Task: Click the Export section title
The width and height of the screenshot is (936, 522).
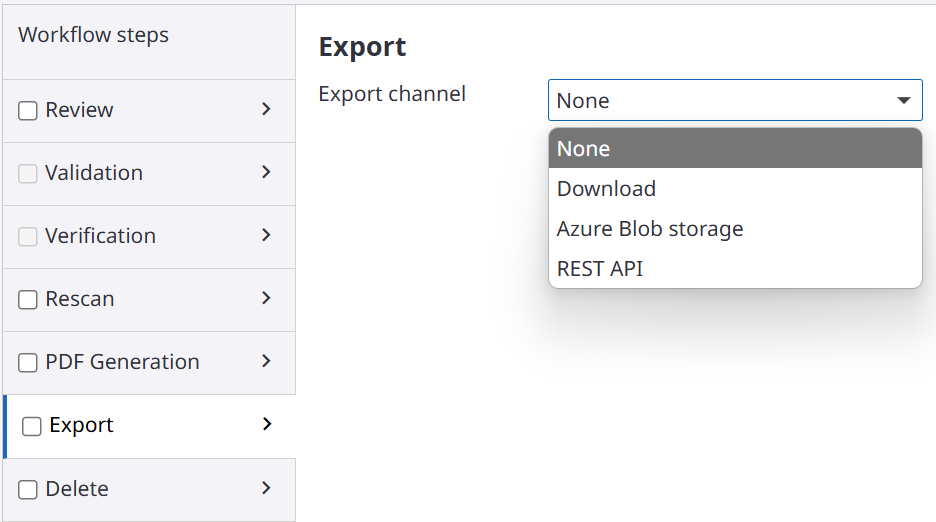Action: click(x=362, y=47)
